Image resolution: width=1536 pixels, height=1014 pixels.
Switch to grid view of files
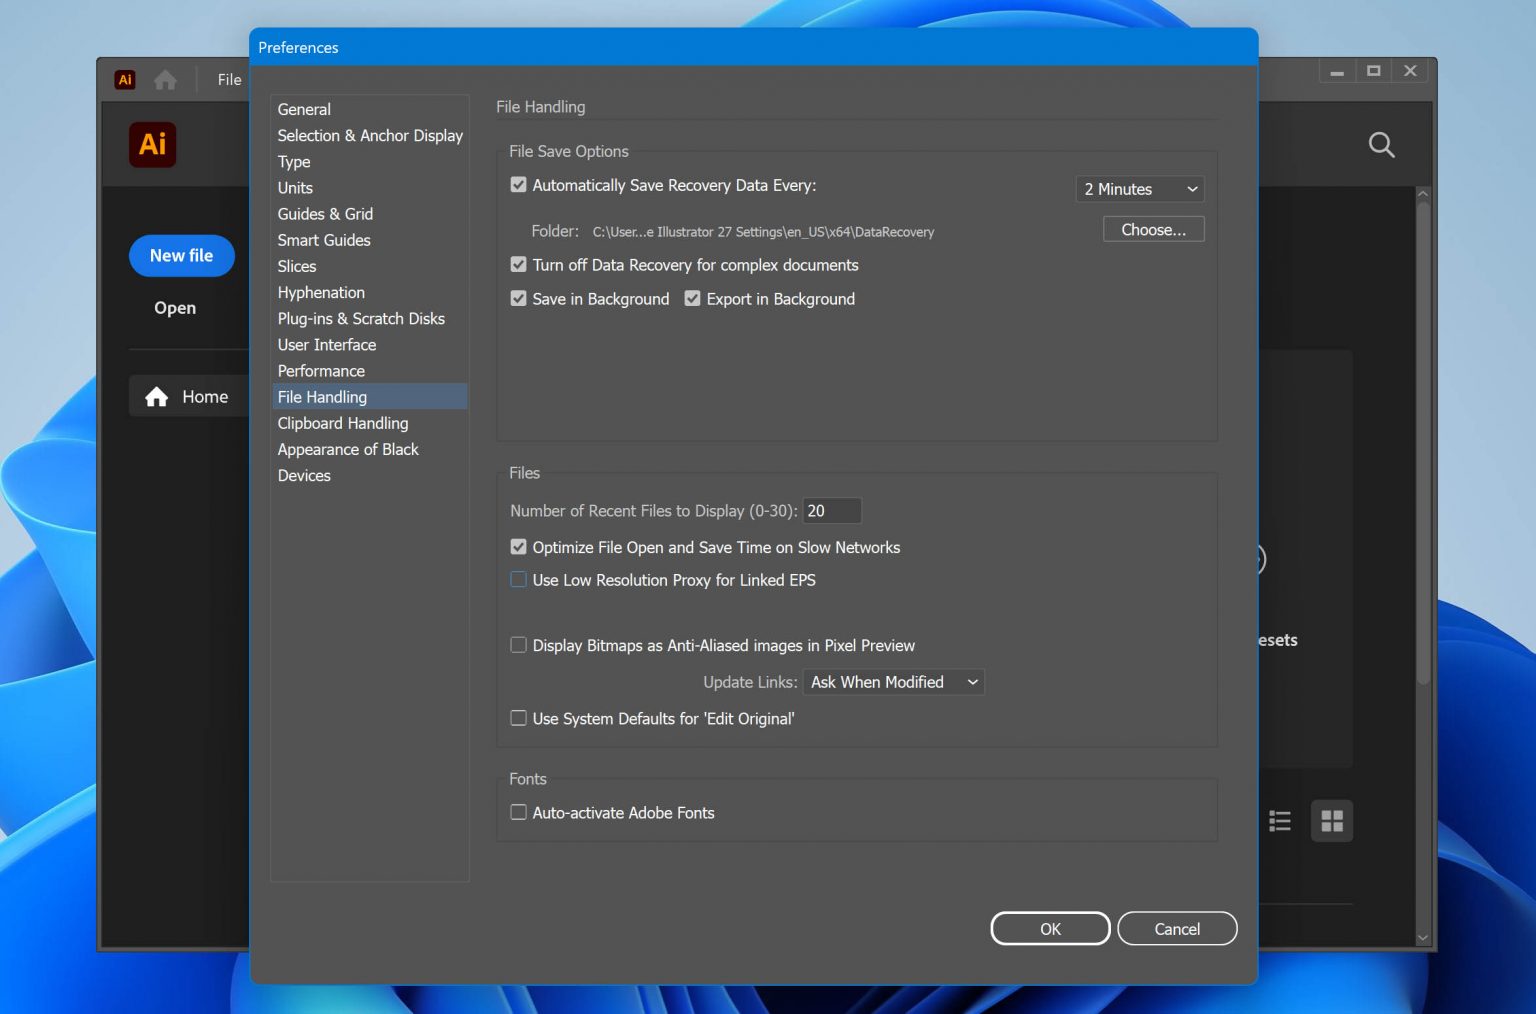coord(1331,820)
